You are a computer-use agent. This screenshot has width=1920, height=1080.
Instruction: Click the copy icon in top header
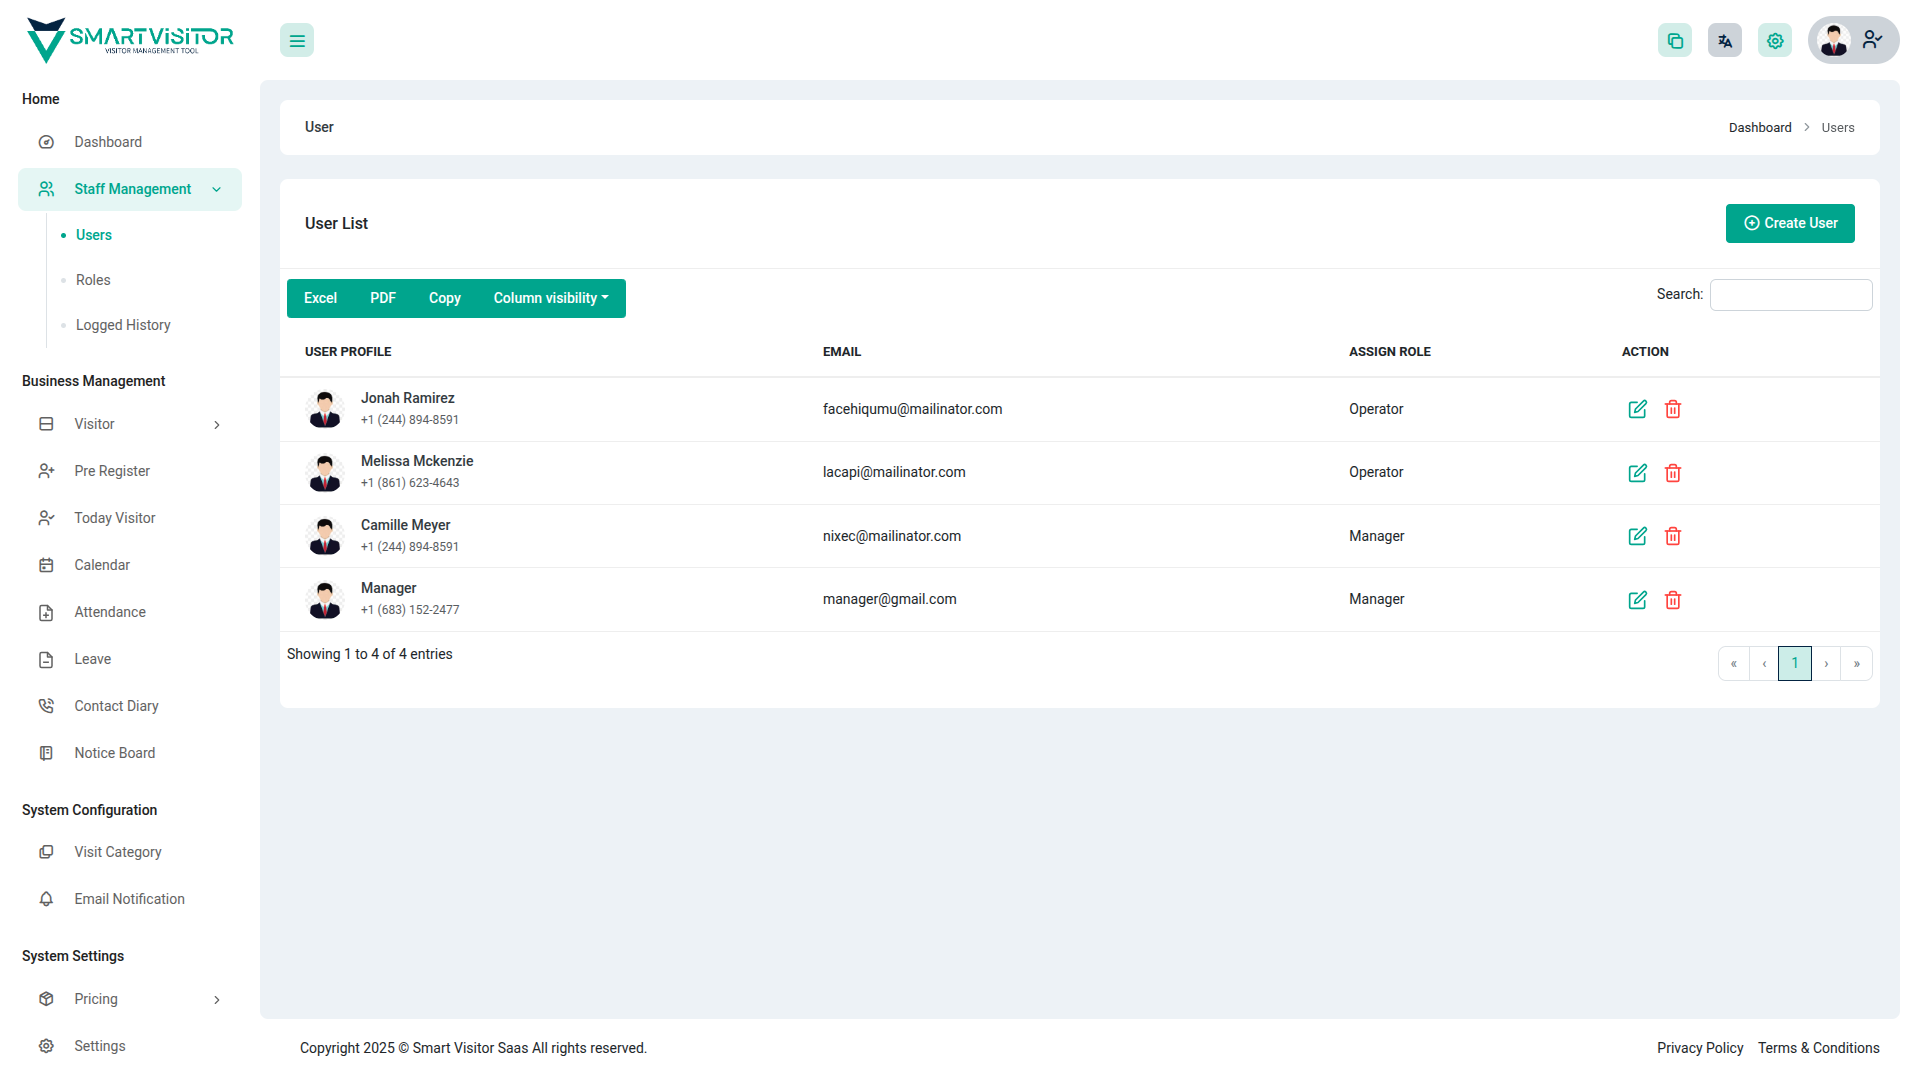(x=1675, y=41)
